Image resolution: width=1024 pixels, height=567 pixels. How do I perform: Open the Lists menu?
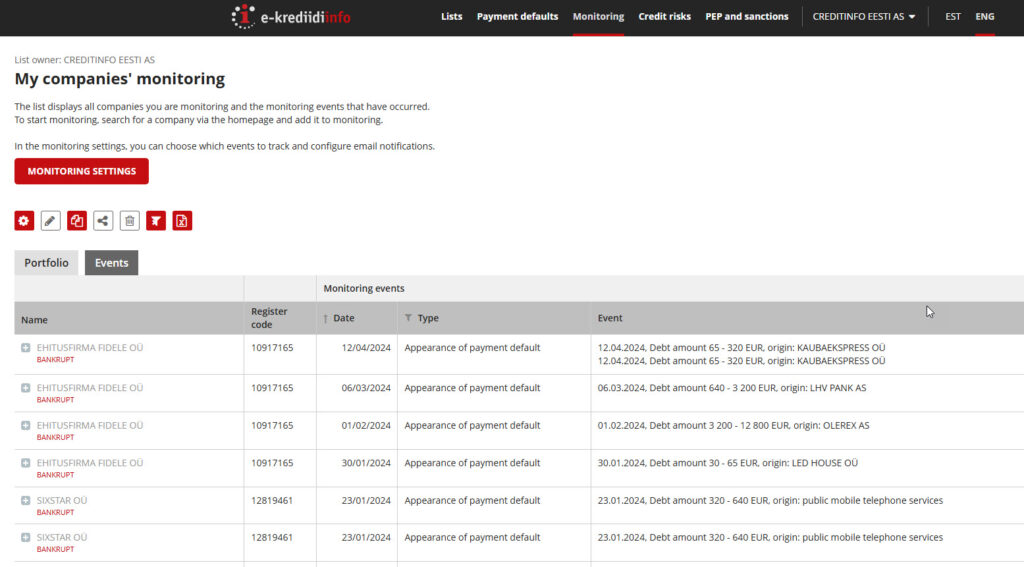click(x=451, y=16)
